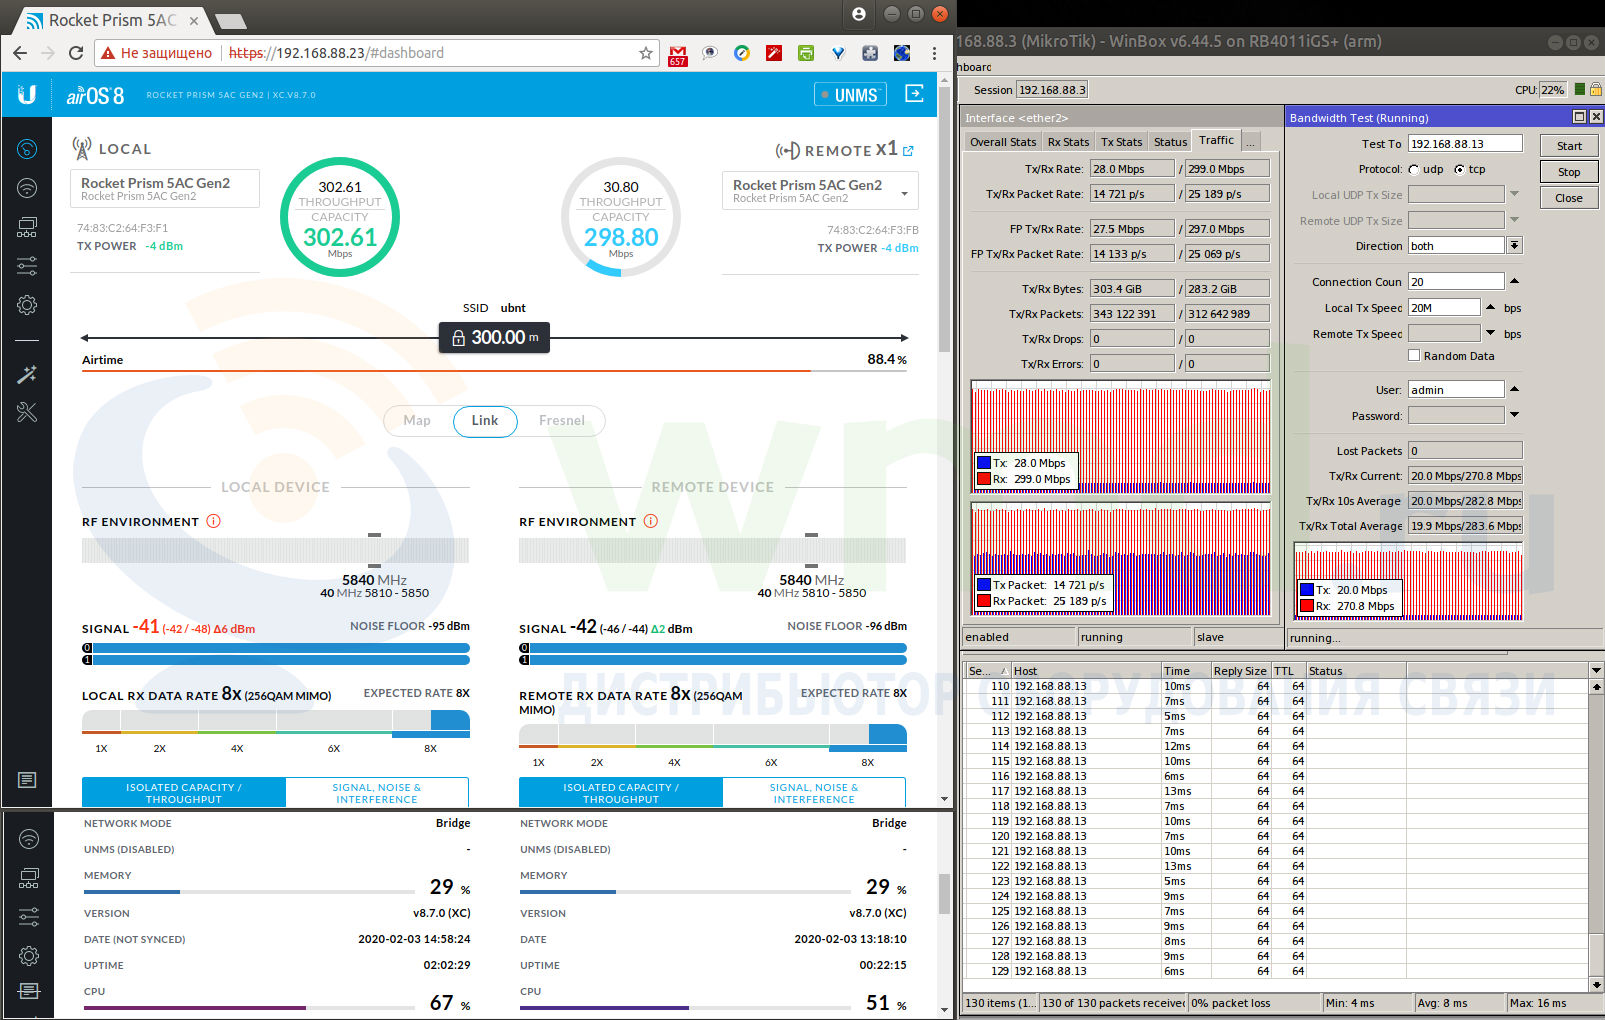This screenshot has width=1605, height=1020.
Task: Click Stop in Bandwidth Test window
Action: [1569, 172]
